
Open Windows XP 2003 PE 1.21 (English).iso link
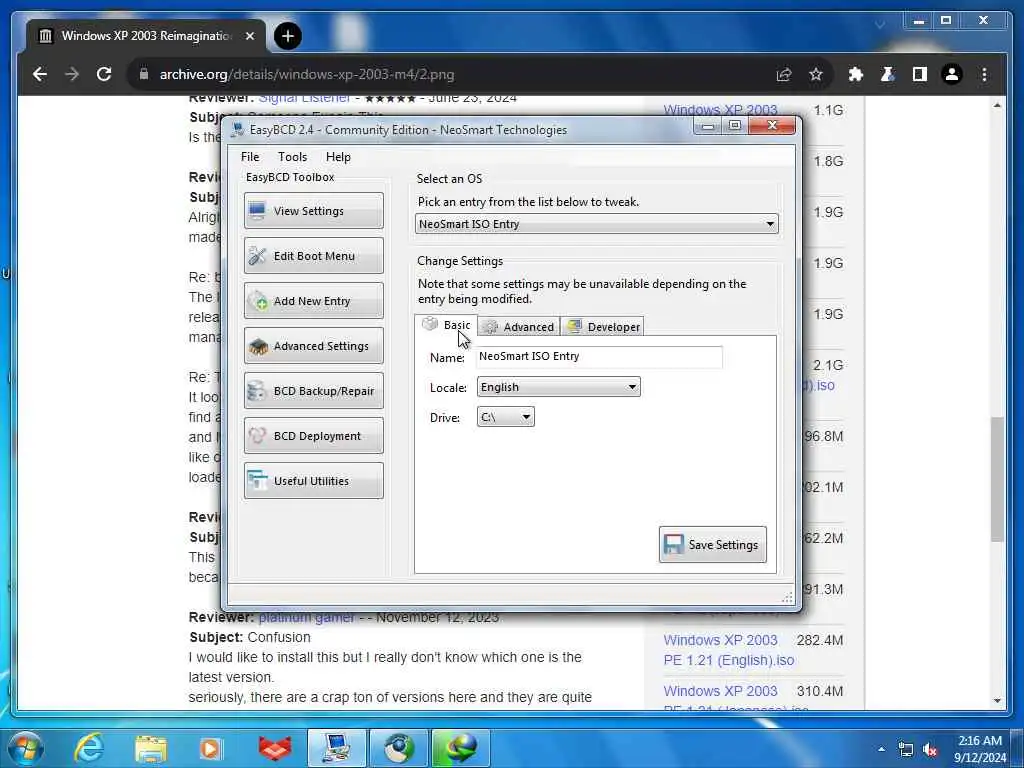pyautogui.click(x=728, y=650)
